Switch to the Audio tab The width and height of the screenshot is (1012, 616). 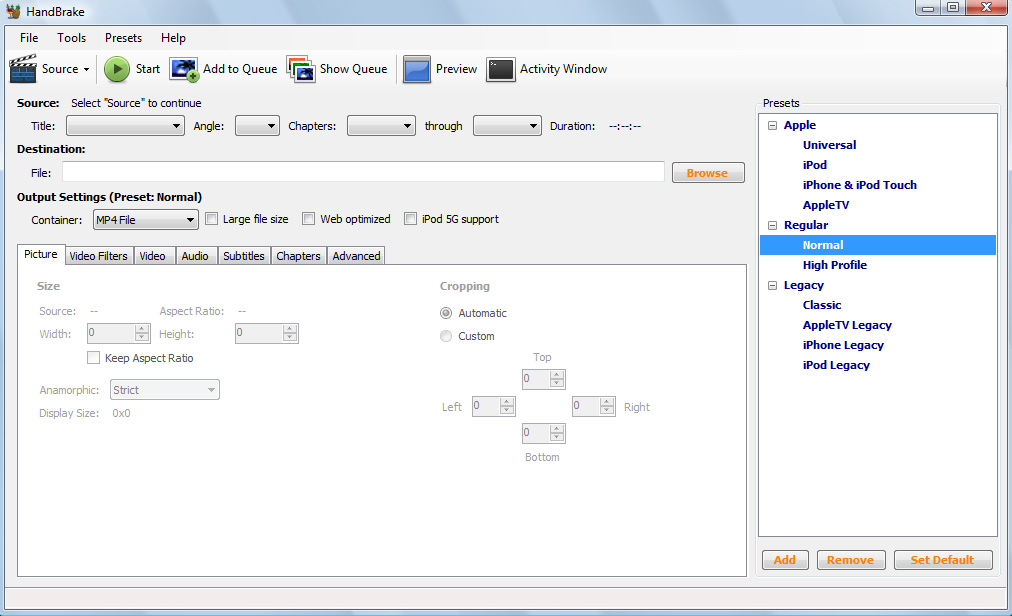tap(195, 256)
